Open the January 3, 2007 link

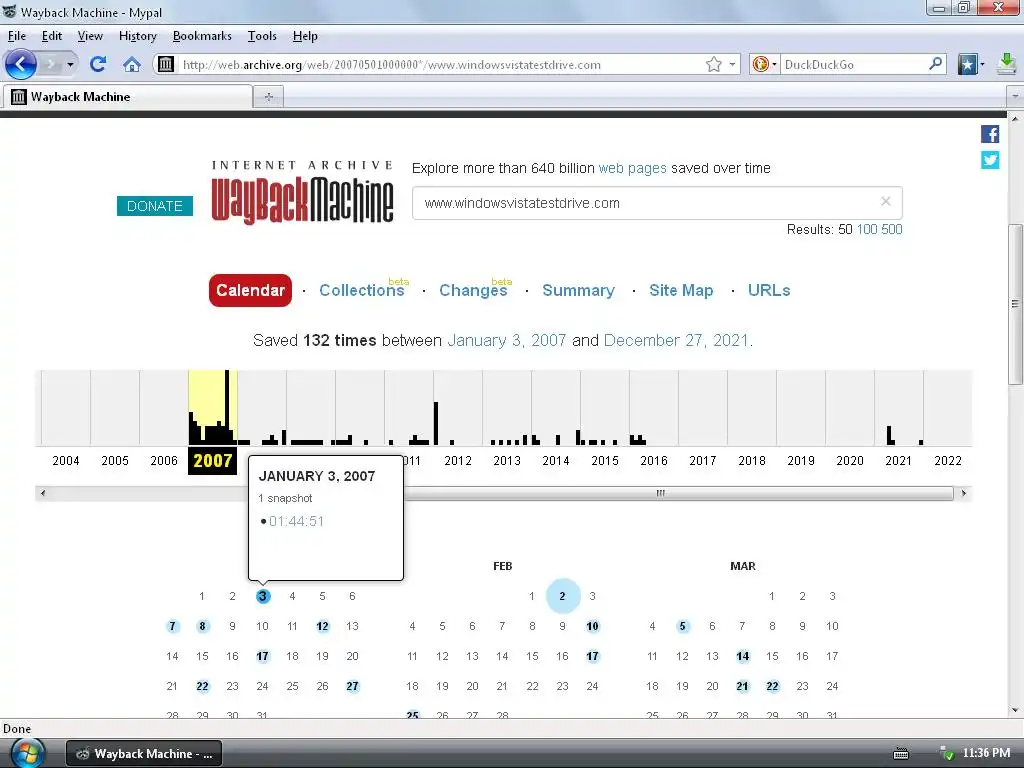click(x=506, y=340)
